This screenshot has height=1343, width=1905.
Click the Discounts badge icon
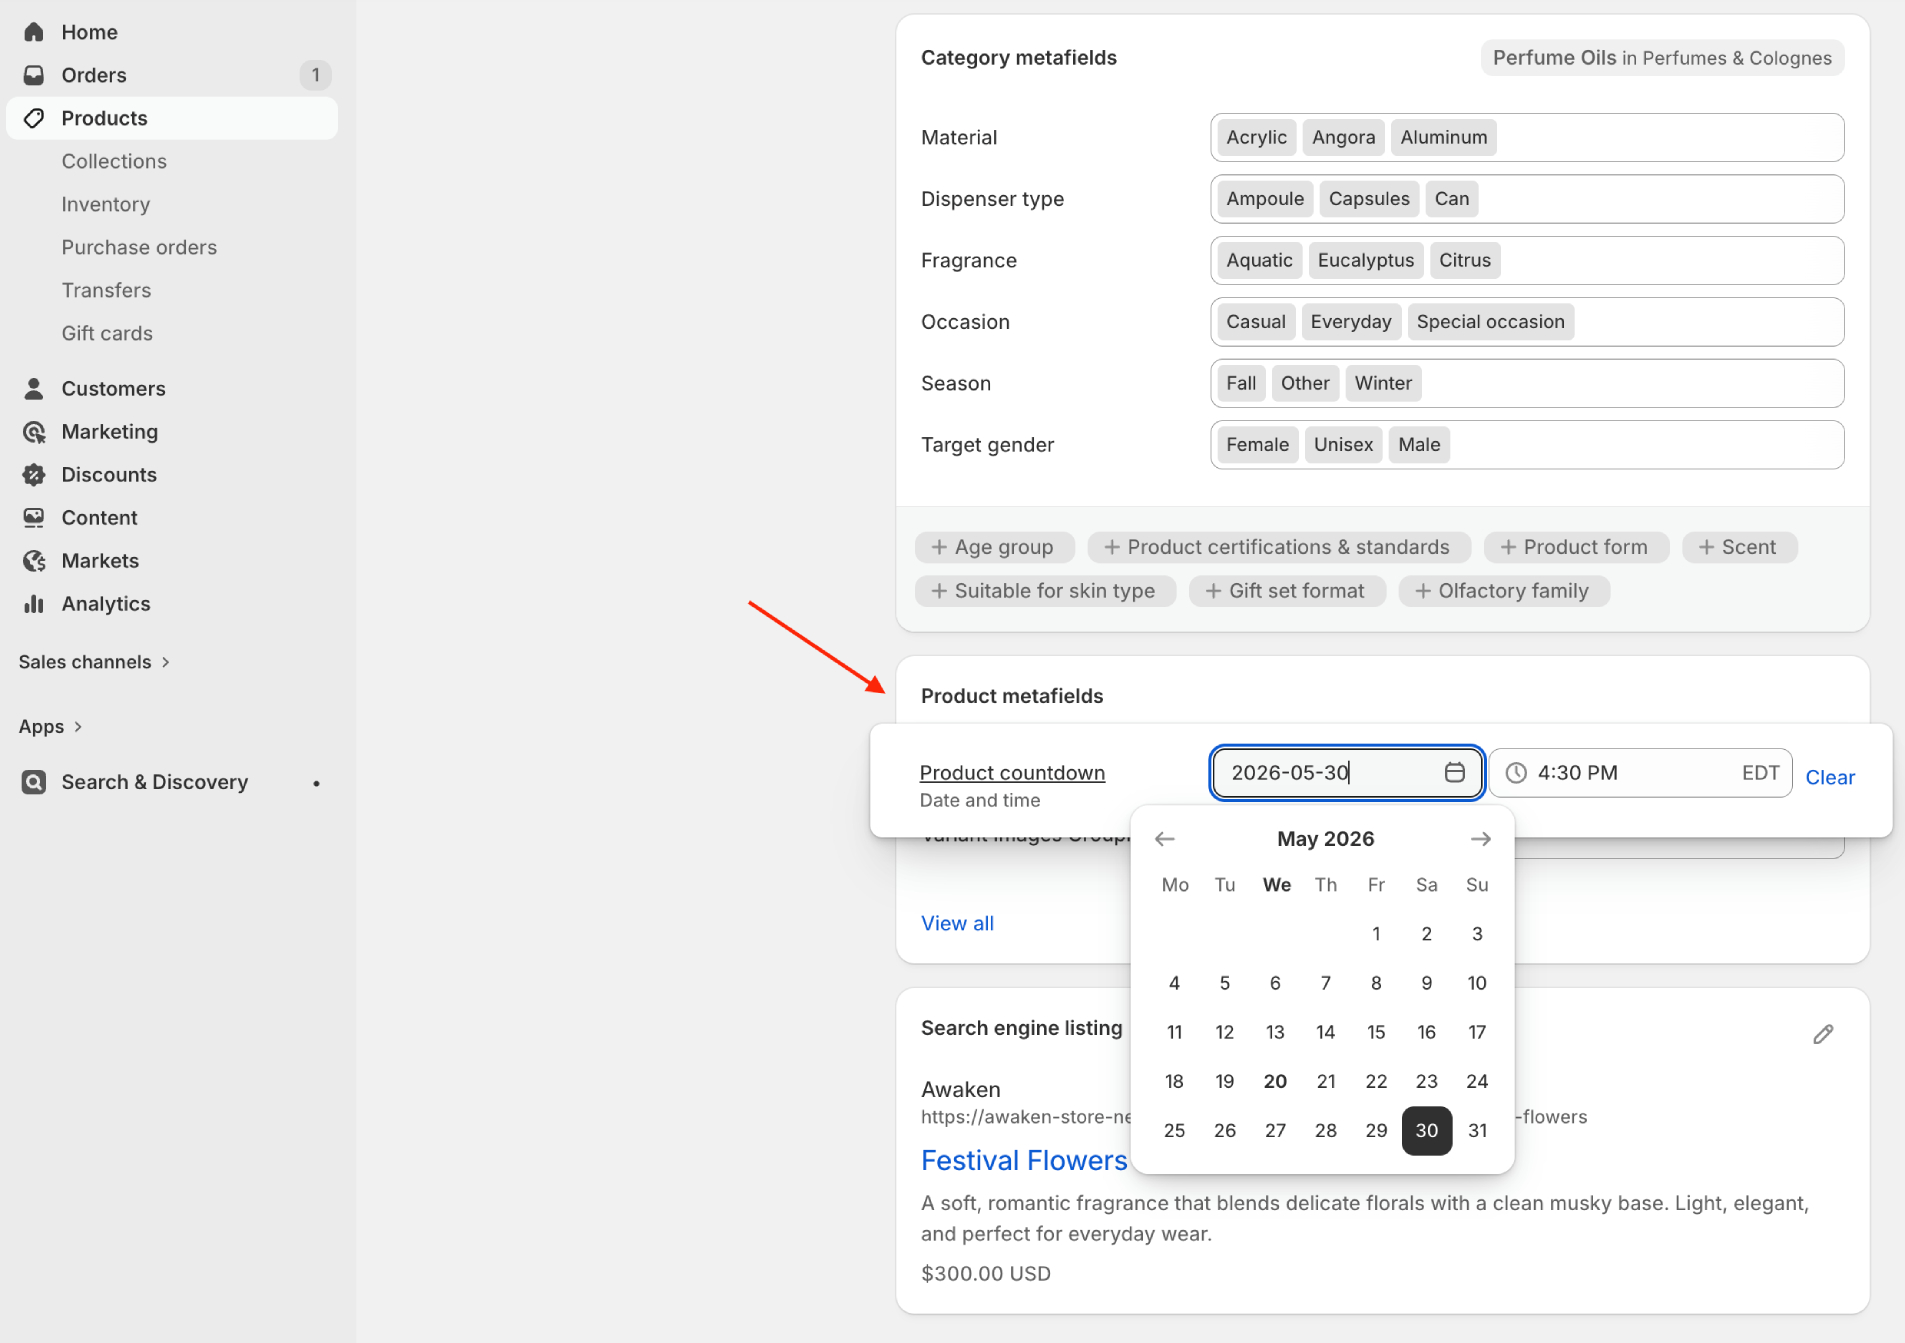pos(34,474)
